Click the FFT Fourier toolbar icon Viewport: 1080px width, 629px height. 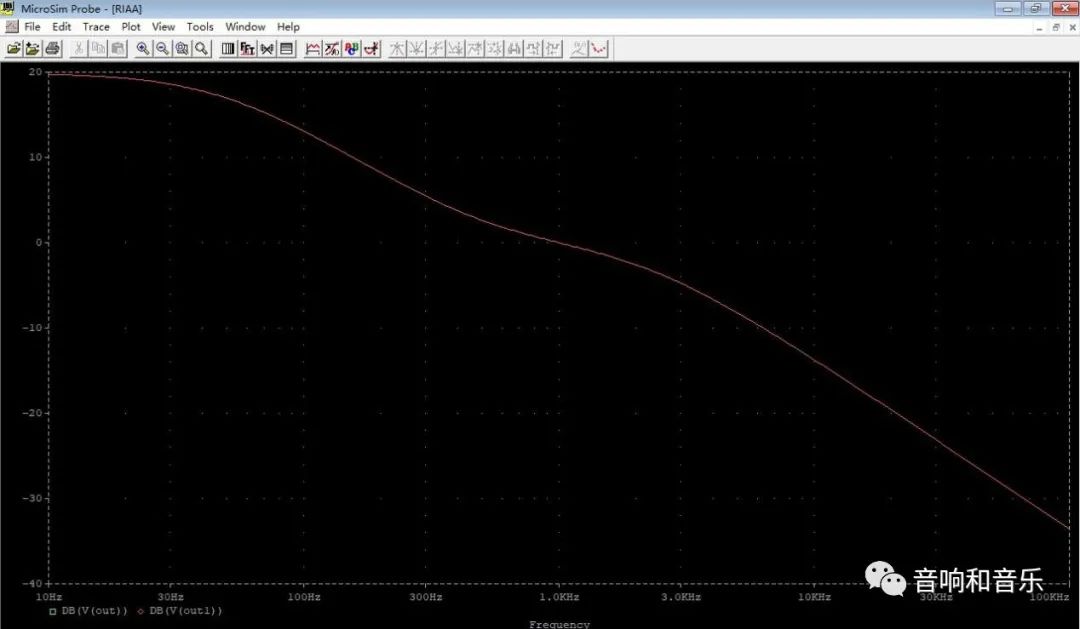point(247,48)
